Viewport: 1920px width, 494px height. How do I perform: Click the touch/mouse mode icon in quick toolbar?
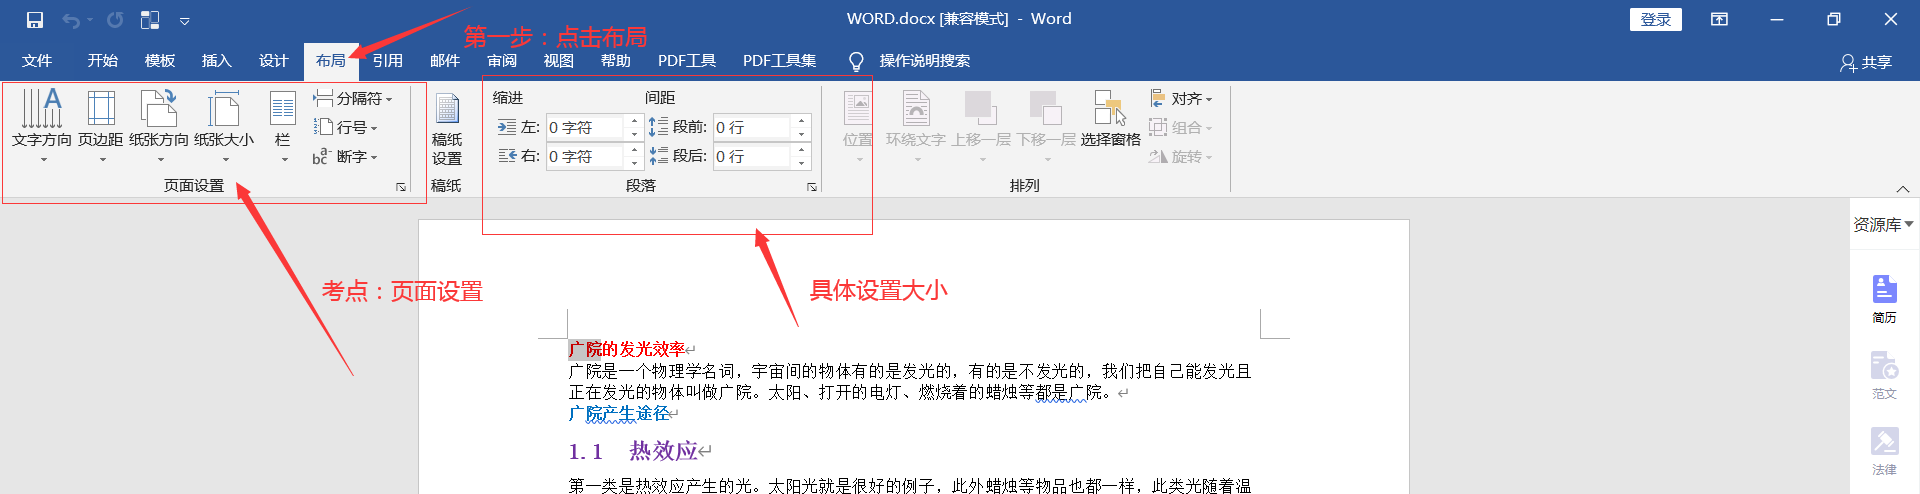(150, 20)
